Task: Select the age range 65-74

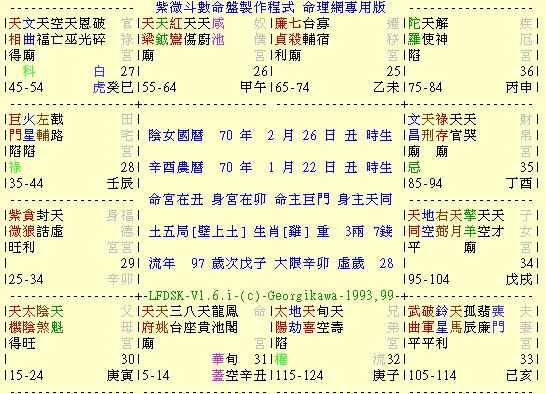Action: (292, 87)
